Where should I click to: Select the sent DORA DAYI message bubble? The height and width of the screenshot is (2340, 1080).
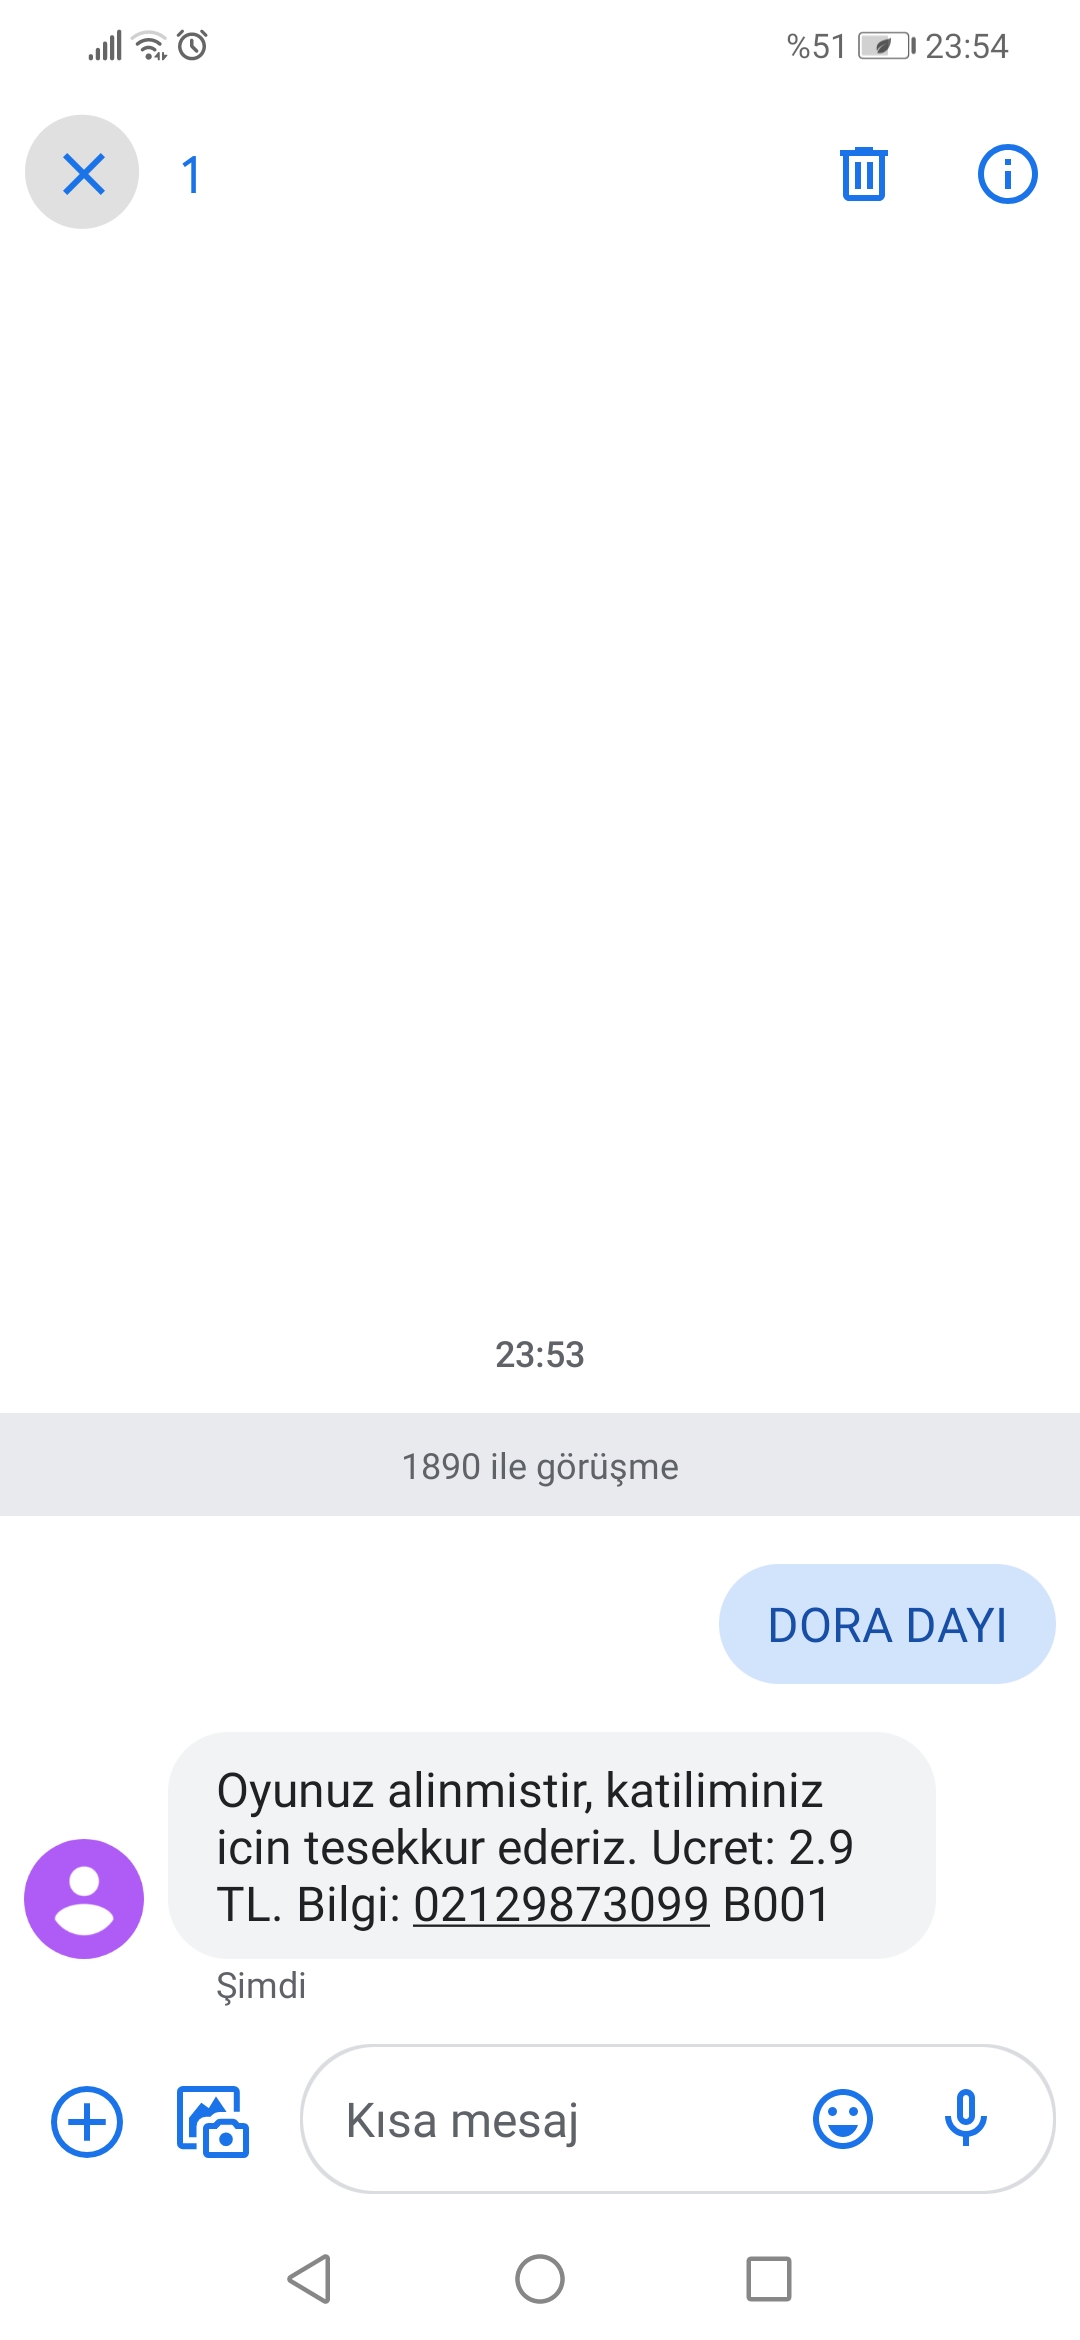[x=887, y=1624]
